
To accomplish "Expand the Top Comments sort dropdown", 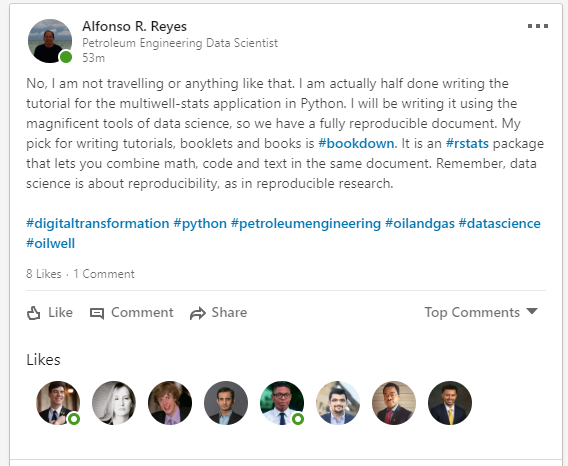I will [x=481, y=312].
